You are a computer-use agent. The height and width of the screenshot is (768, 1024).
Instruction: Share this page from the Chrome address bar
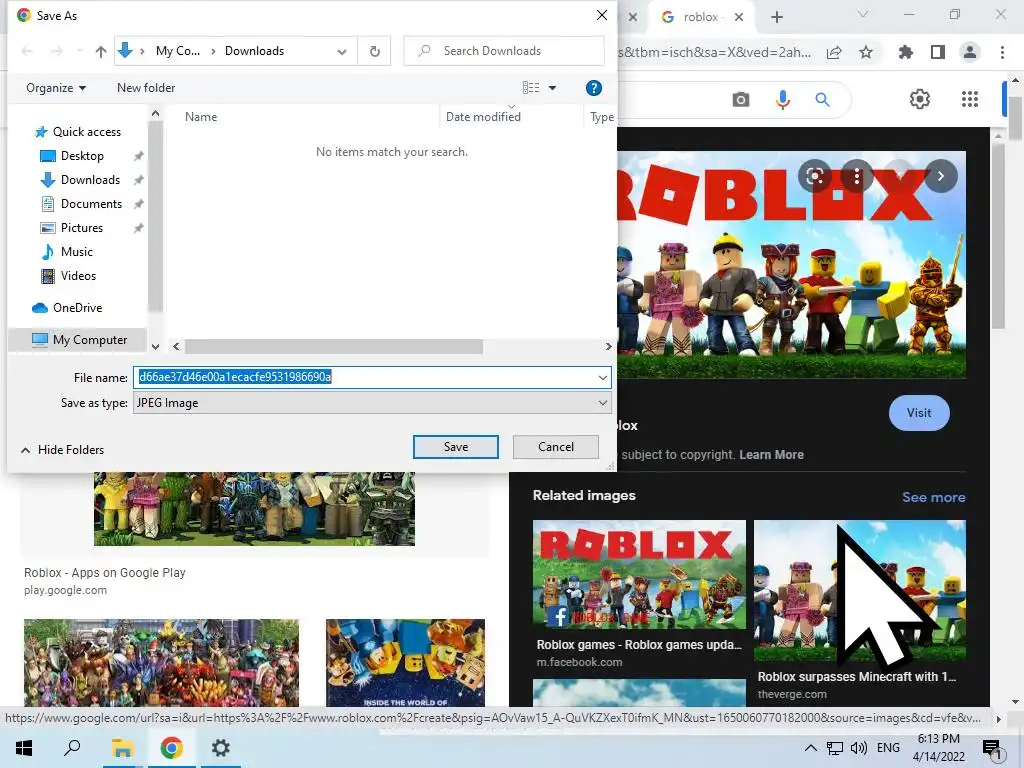tap(834, 52)
